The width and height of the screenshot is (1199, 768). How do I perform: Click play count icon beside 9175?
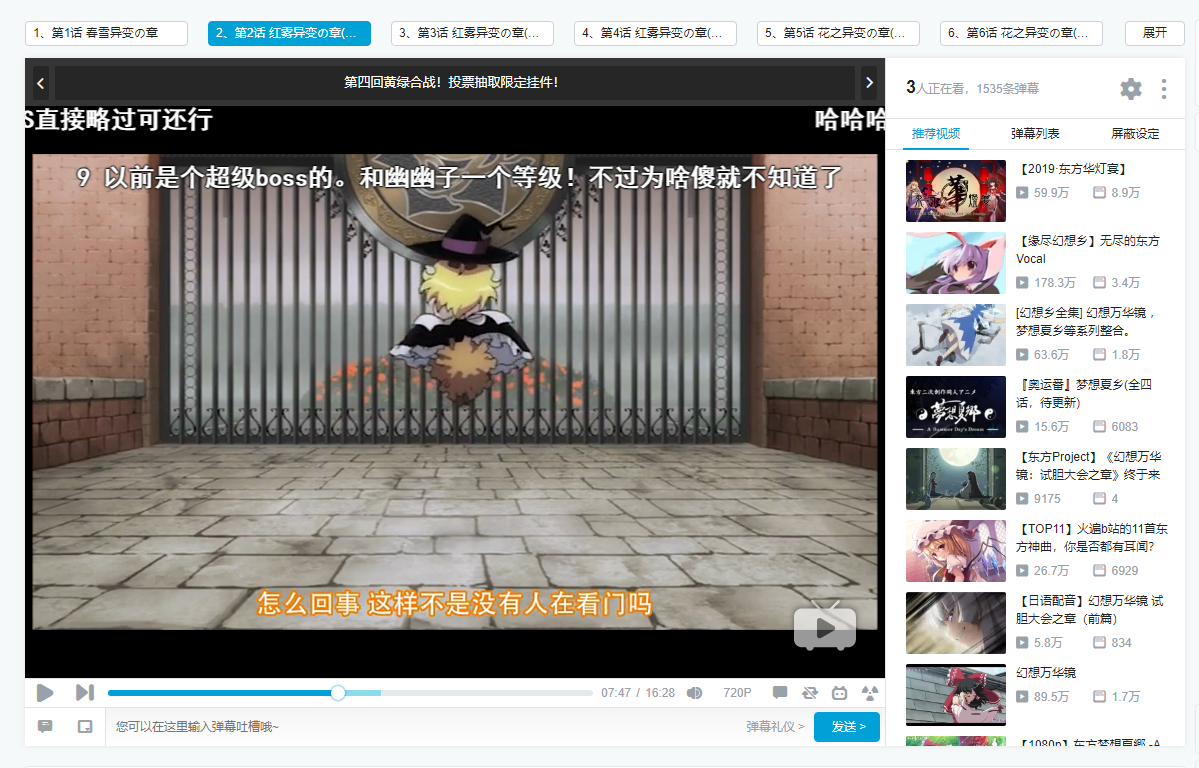click(x=1022, y=499)
